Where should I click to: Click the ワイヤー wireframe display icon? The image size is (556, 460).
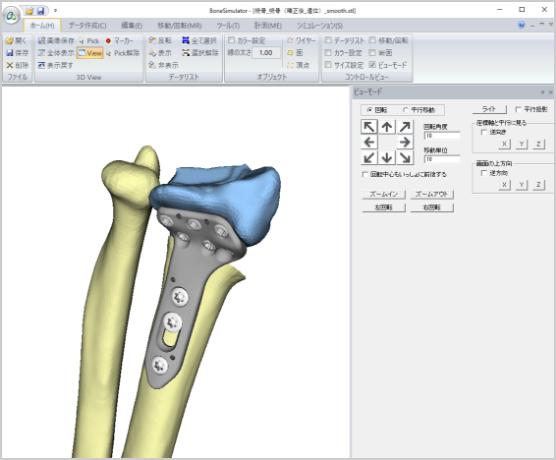coord(290,40)
